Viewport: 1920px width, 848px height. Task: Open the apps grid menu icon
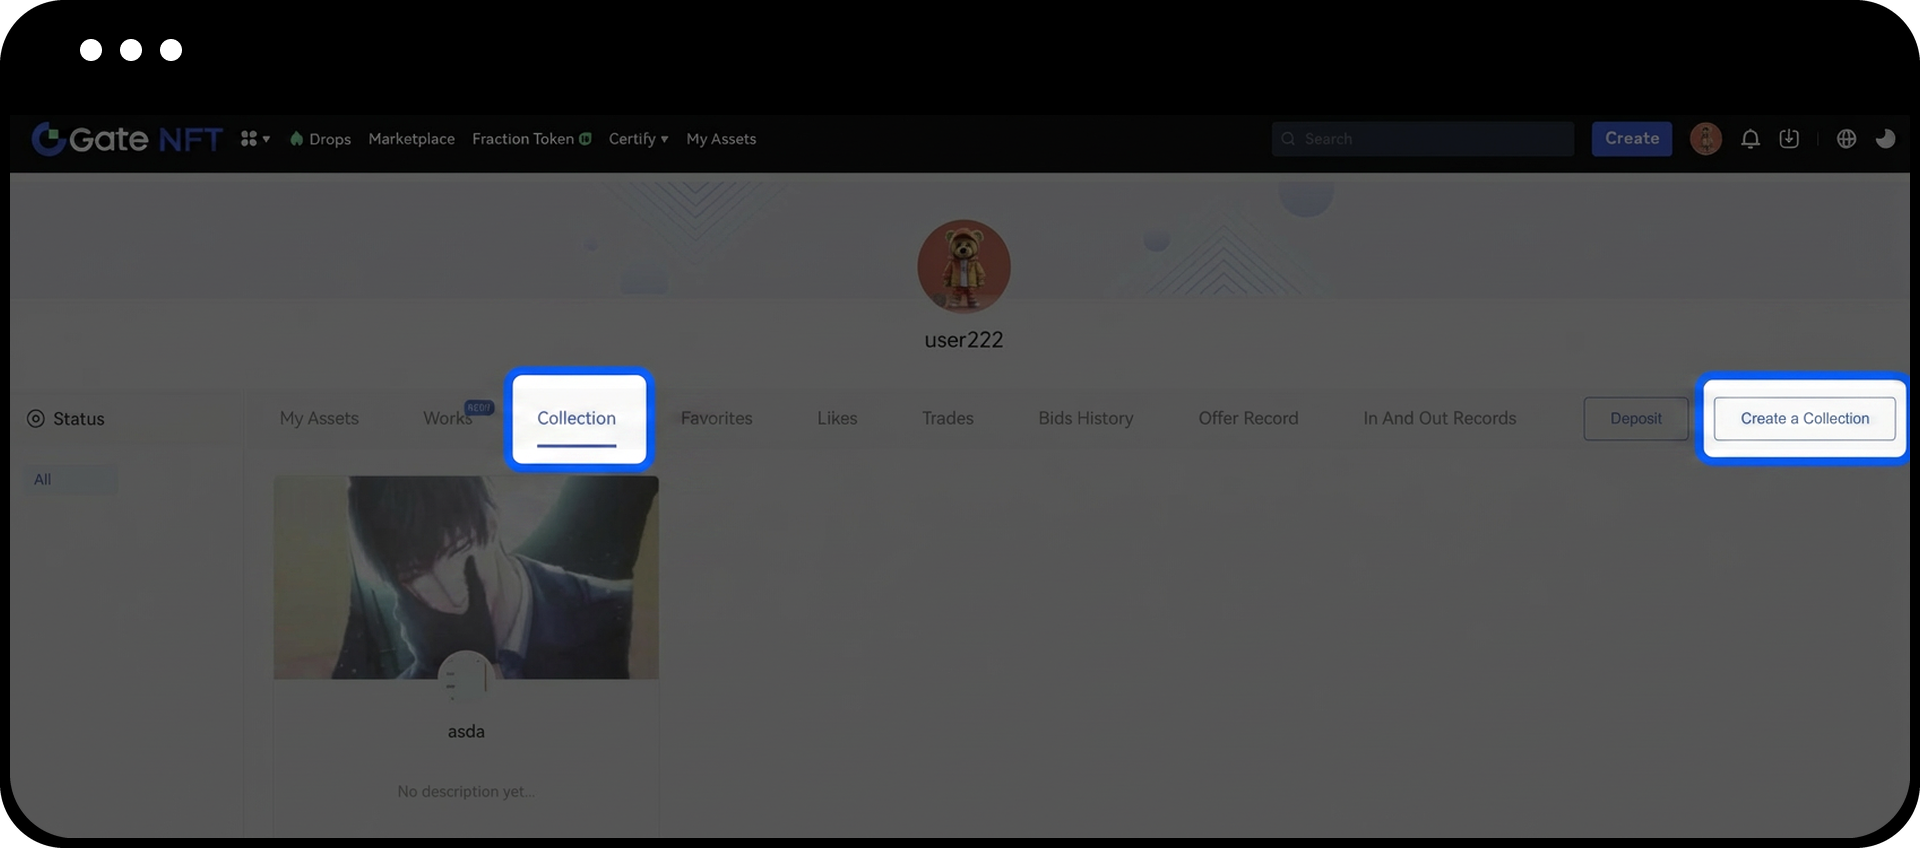[x=250, y=139]
